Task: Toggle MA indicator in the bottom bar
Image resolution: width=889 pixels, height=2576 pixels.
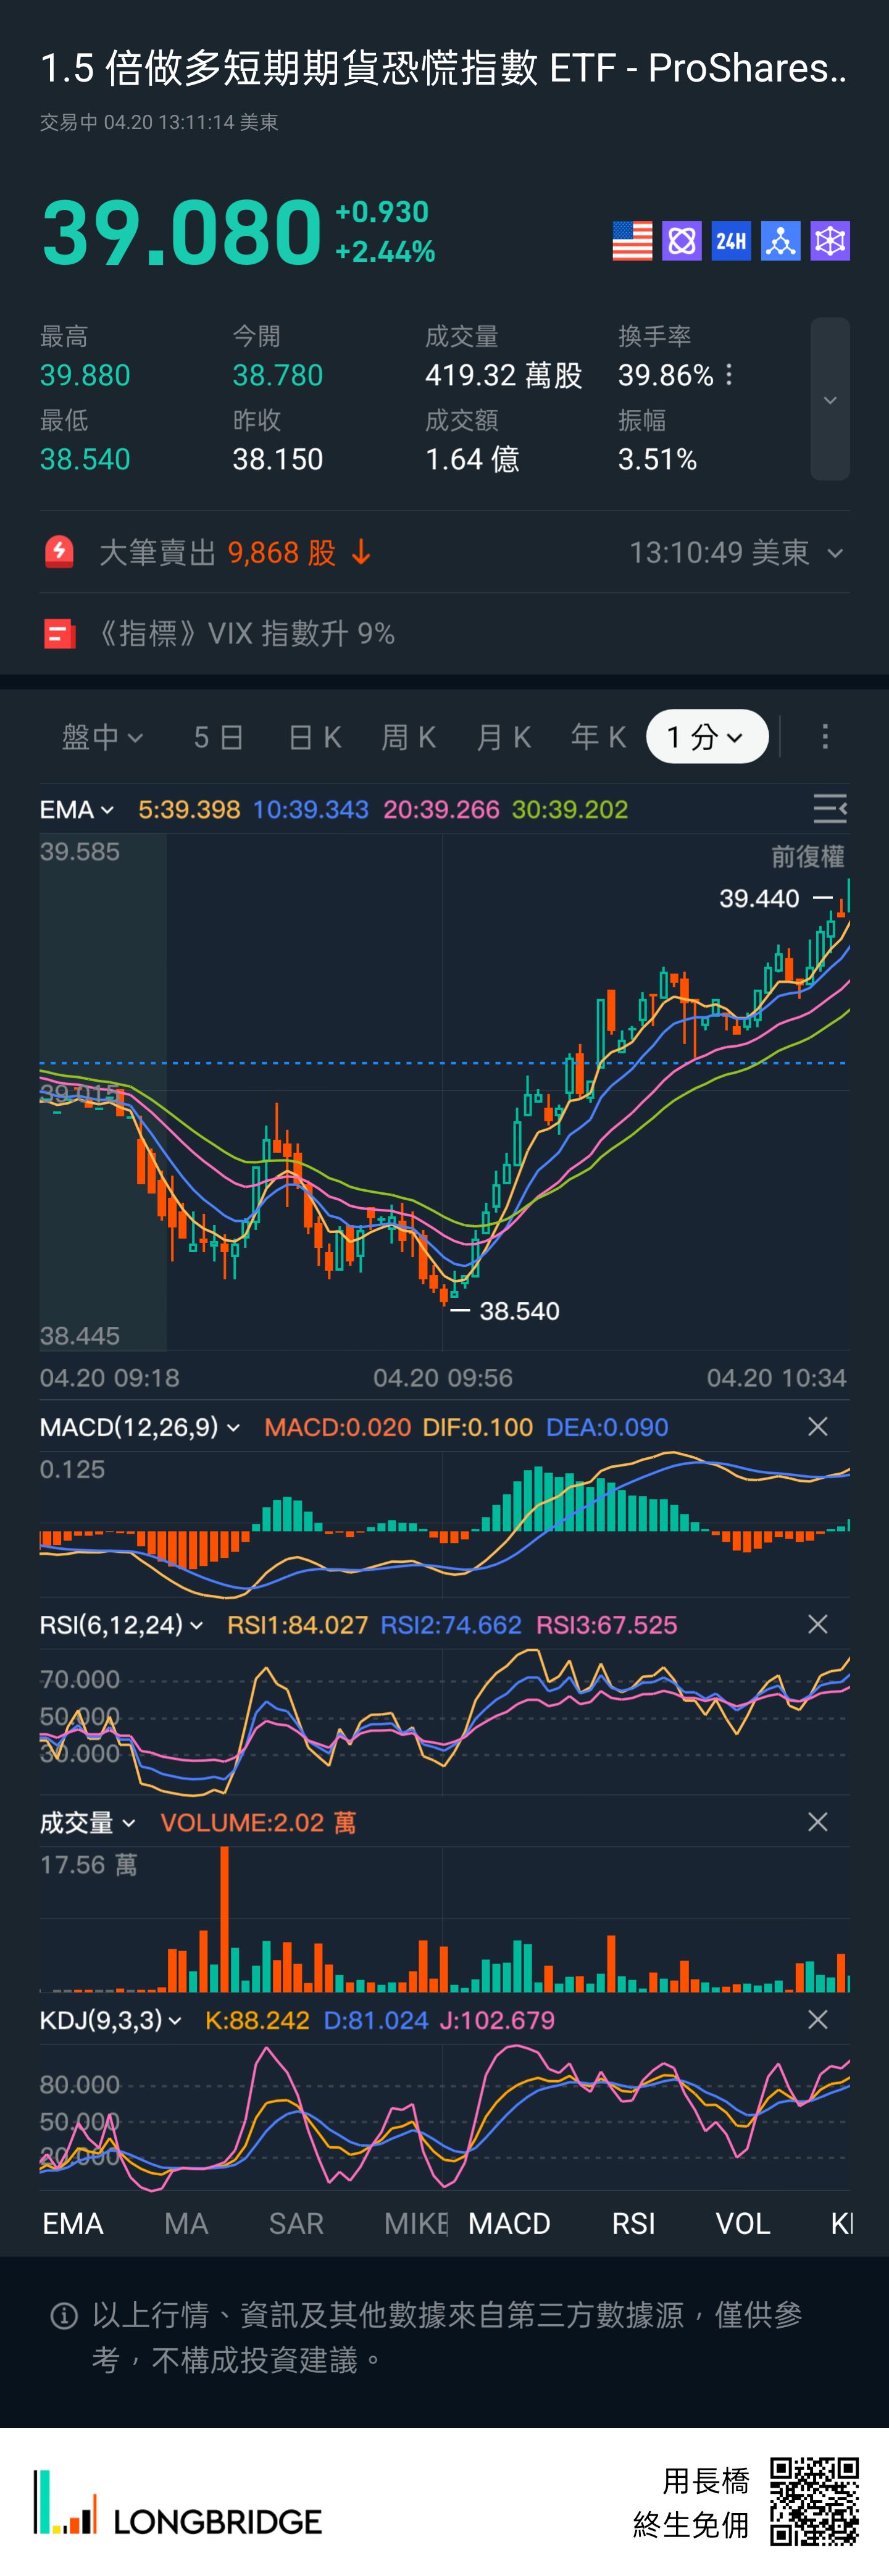Action: pos(186,2223)
